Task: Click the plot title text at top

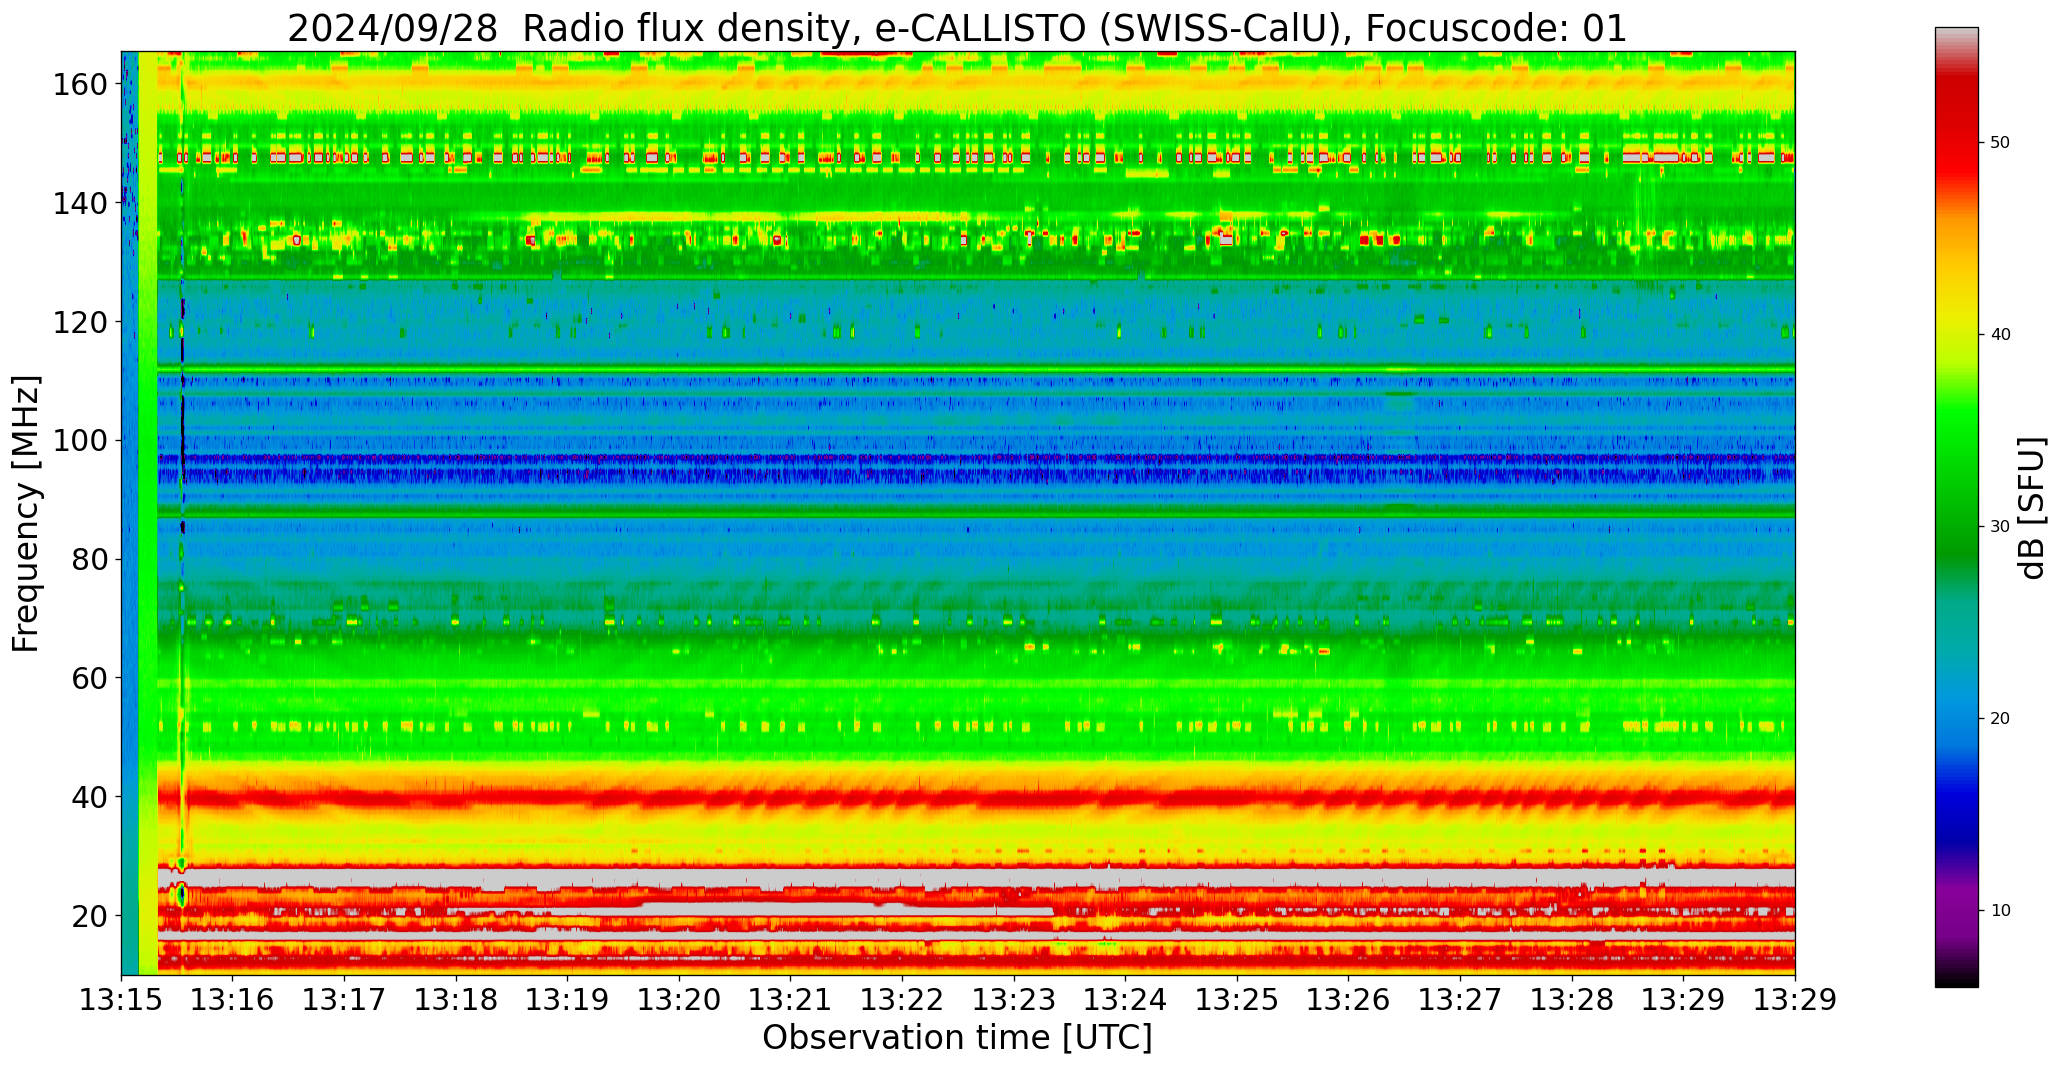Action: point(957,28)
